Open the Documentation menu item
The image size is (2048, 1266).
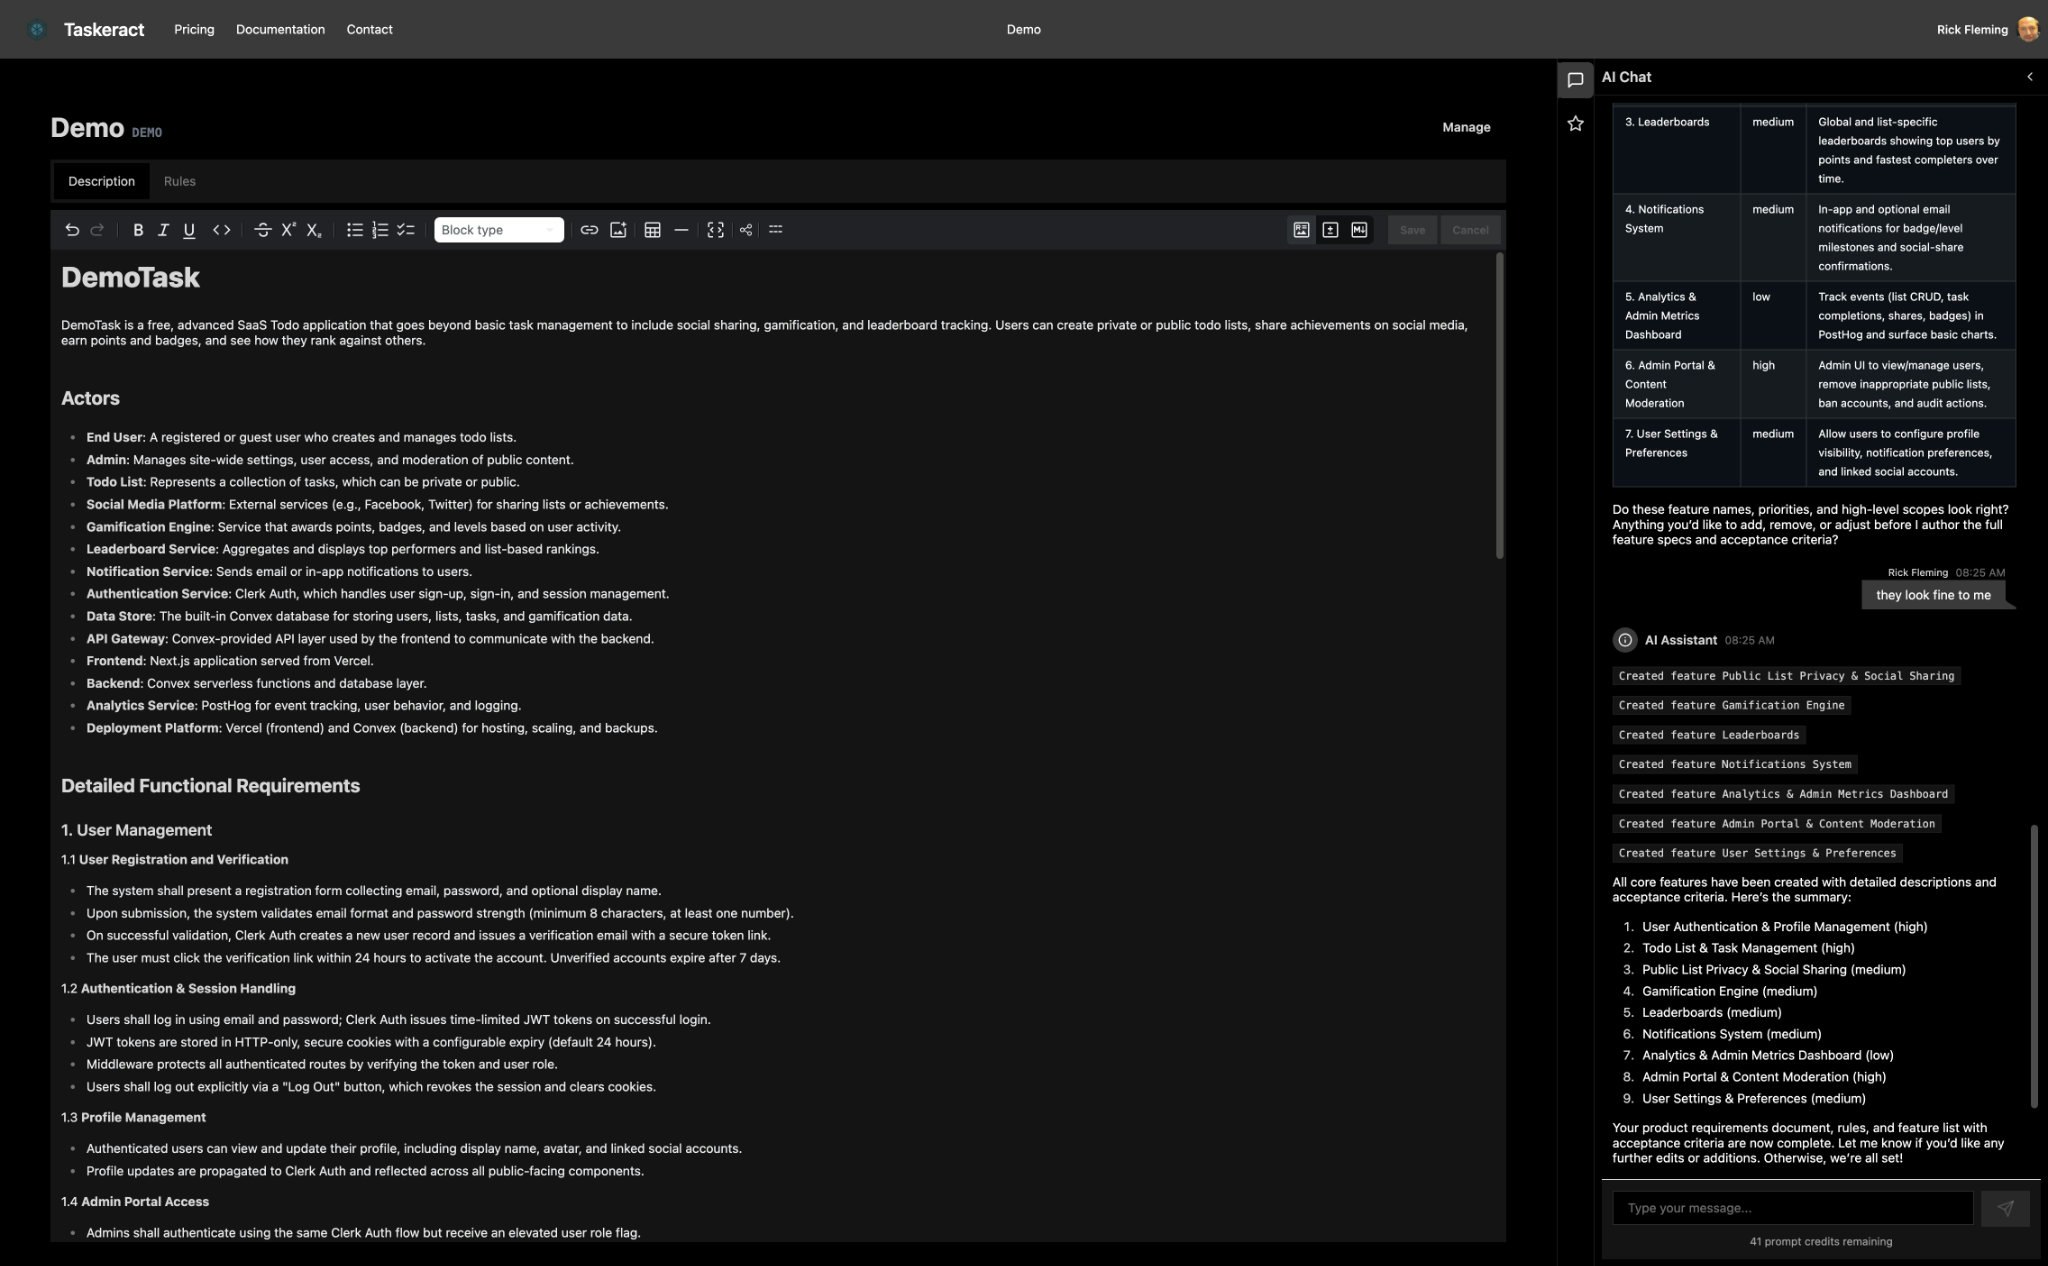coord(280,29)
